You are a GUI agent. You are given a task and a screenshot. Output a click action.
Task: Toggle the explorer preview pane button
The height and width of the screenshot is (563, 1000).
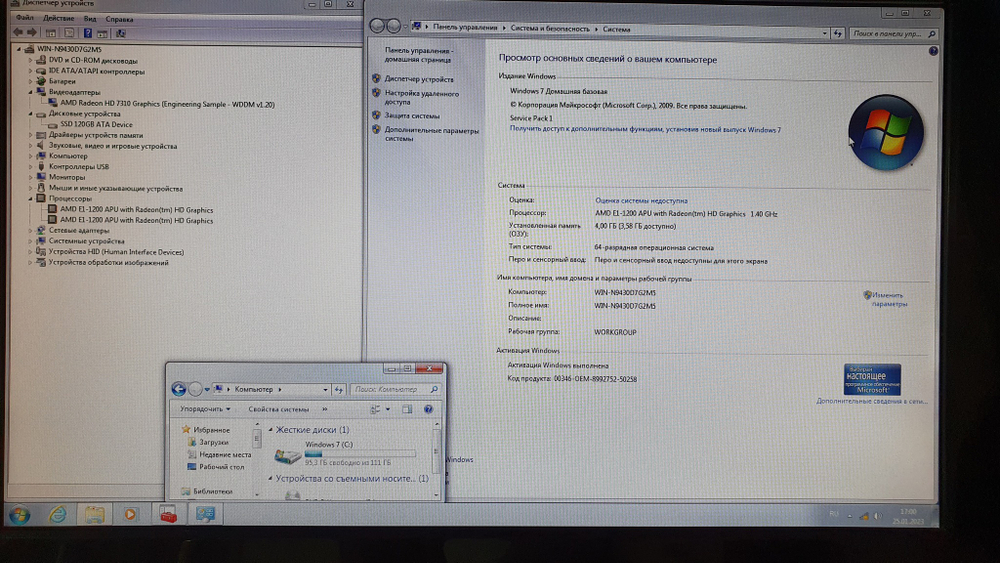(x=408, y=409)
